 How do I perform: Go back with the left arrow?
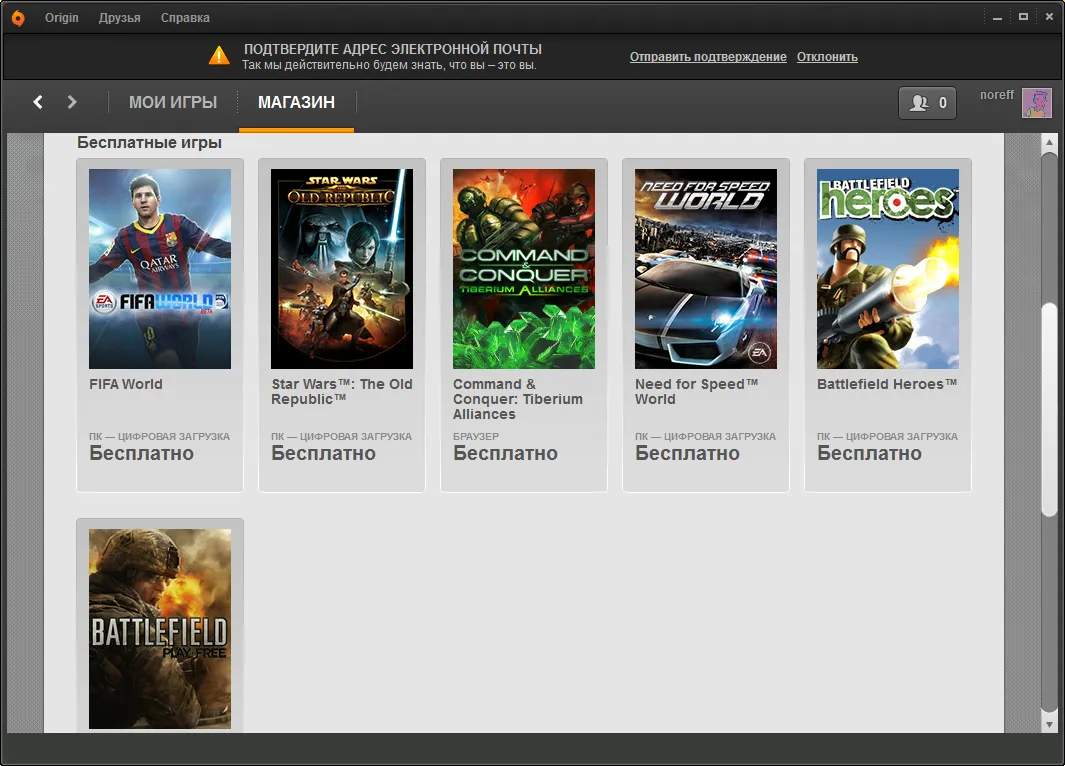click(x=38, y=102)
